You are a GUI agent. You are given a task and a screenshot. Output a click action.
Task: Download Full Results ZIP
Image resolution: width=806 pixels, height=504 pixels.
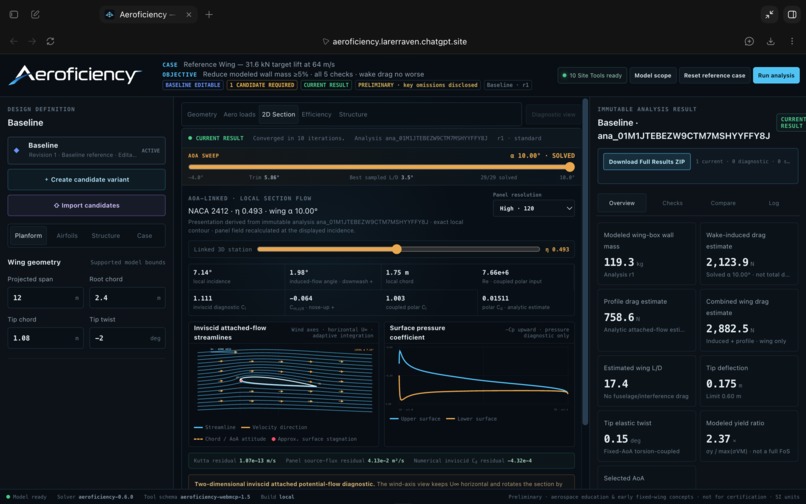click(647, 161)
